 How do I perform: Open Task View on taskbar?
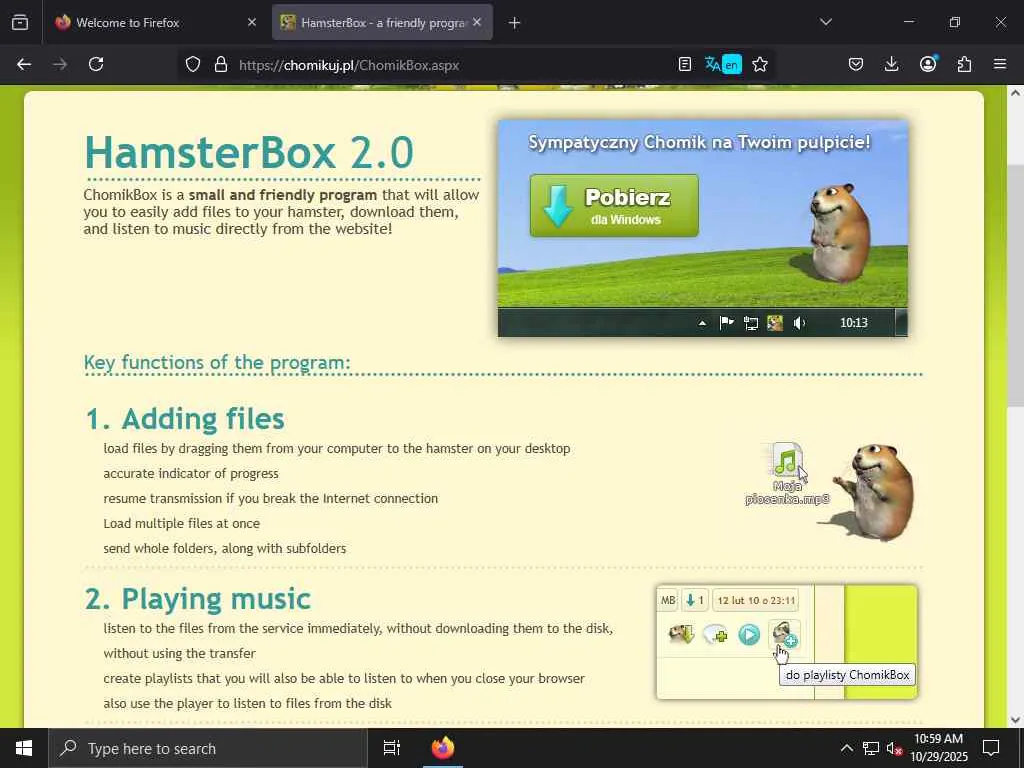[x=391, y=748]
